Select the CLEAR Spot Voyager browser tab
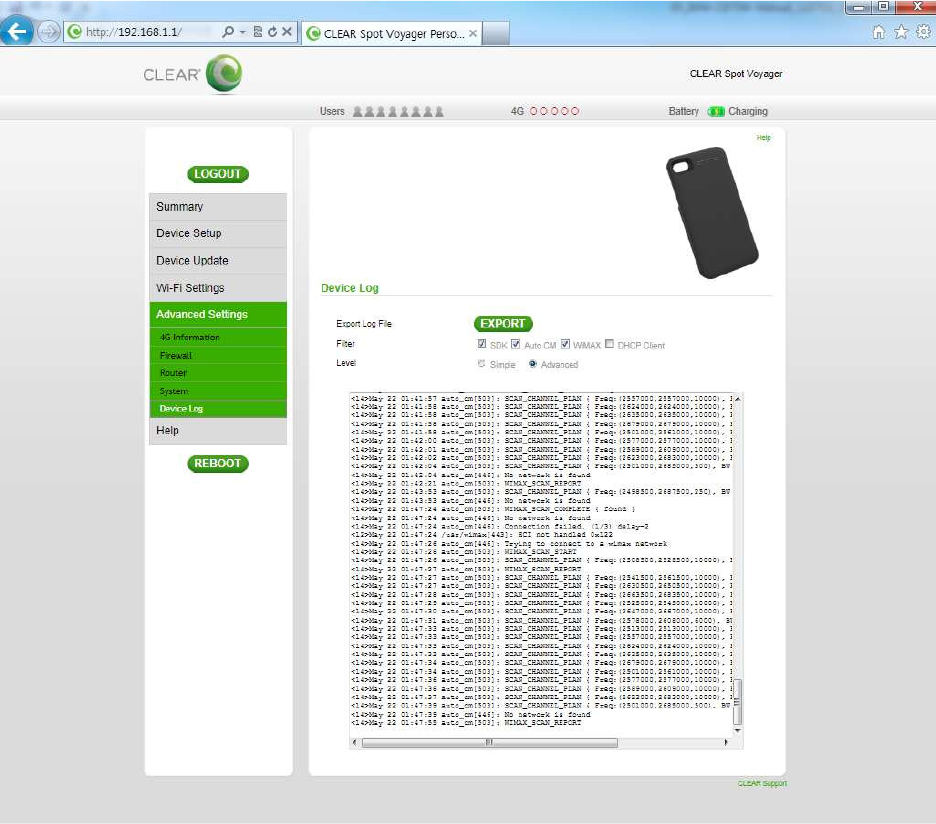936x824 pixels. [391, 33]
